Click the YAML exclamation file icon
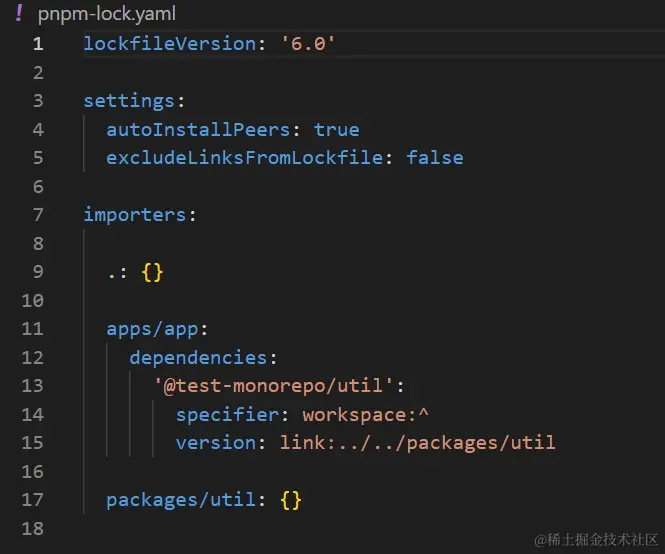The width and height of the screenshot is (665, 554). [19, 13]
